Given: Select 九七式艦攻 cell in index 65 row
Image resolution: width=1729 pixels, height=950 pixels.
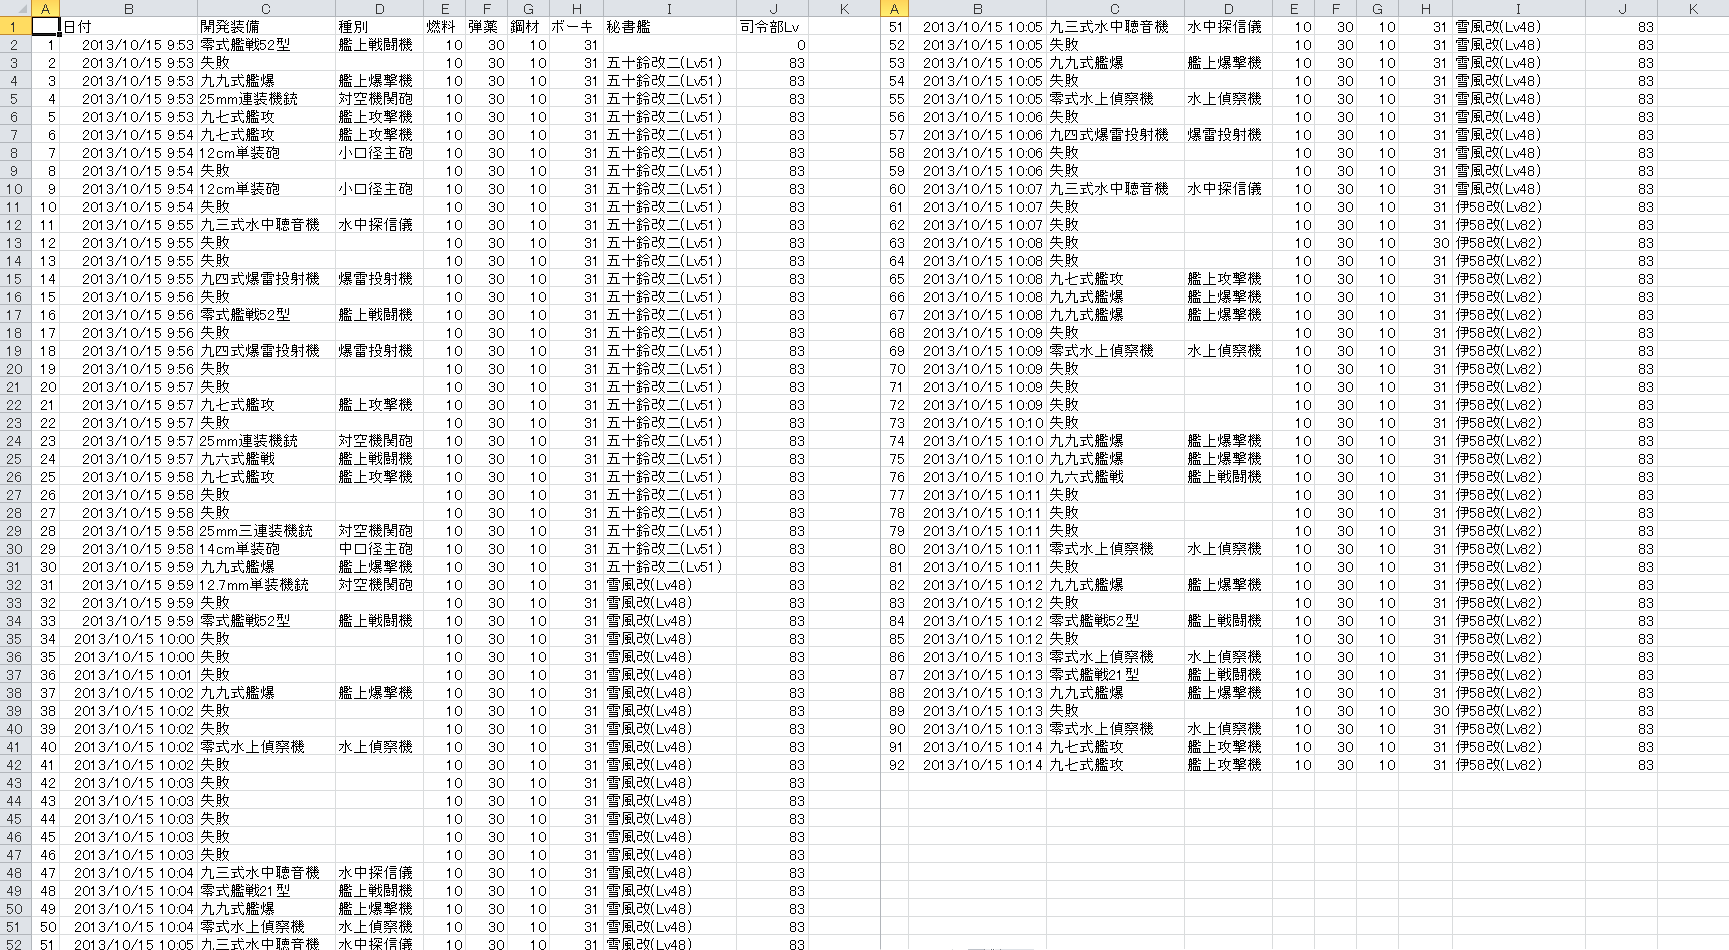Looking at the screenshot, I should coord(1115,279).
